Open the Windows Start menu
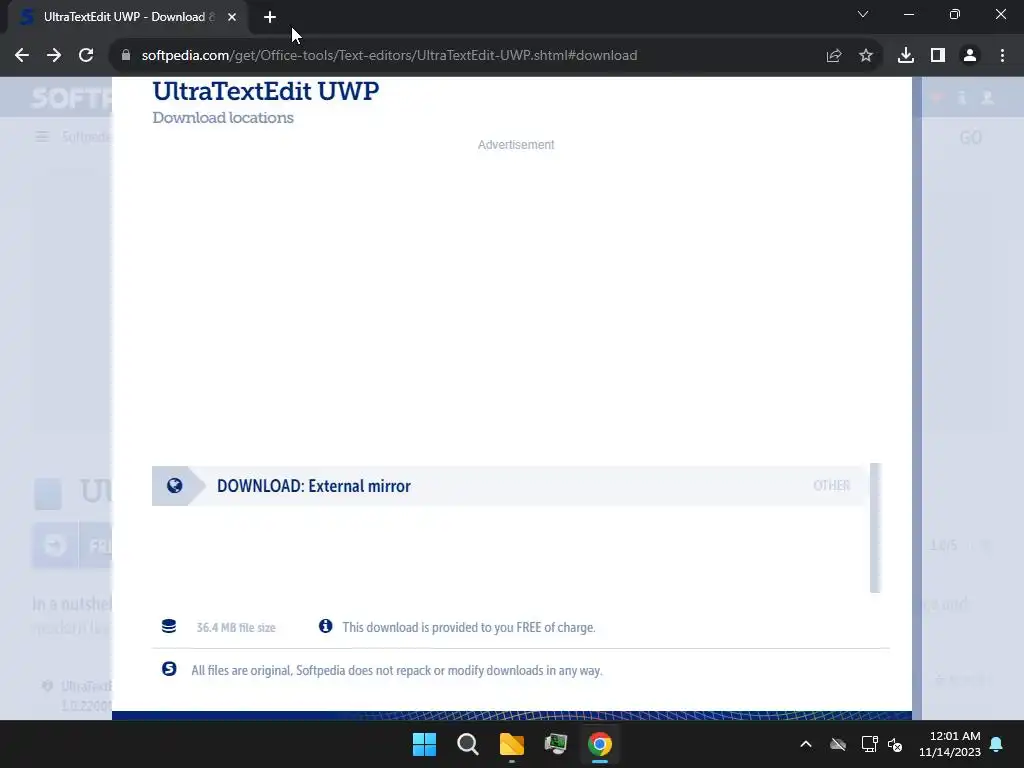 424,744
